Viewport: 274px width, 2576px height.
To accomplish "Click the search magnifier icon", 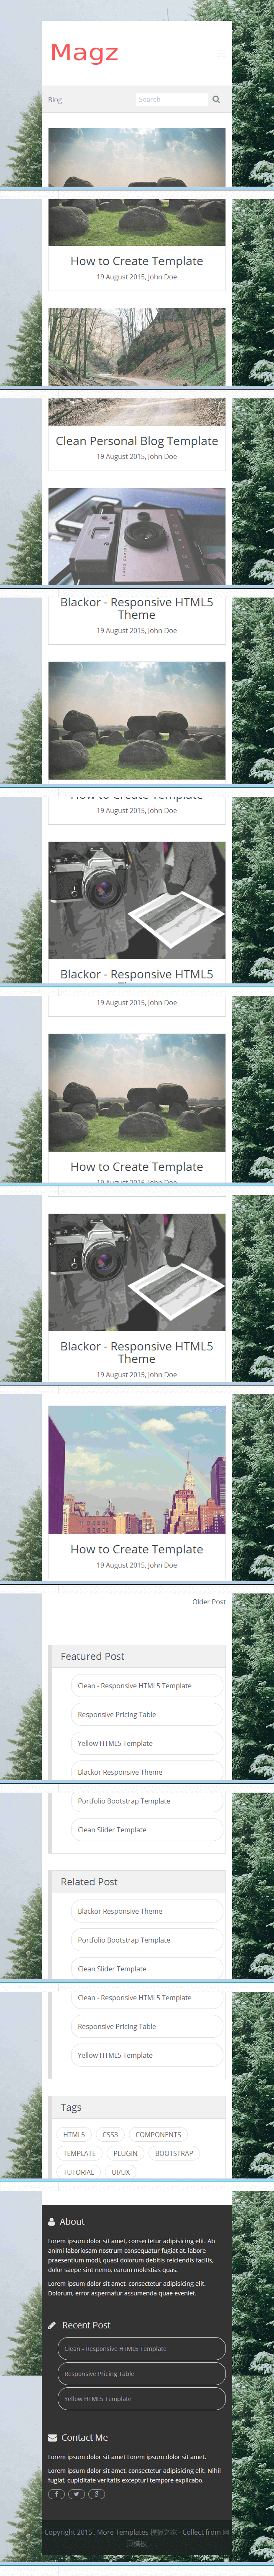I will click(216, 99).
